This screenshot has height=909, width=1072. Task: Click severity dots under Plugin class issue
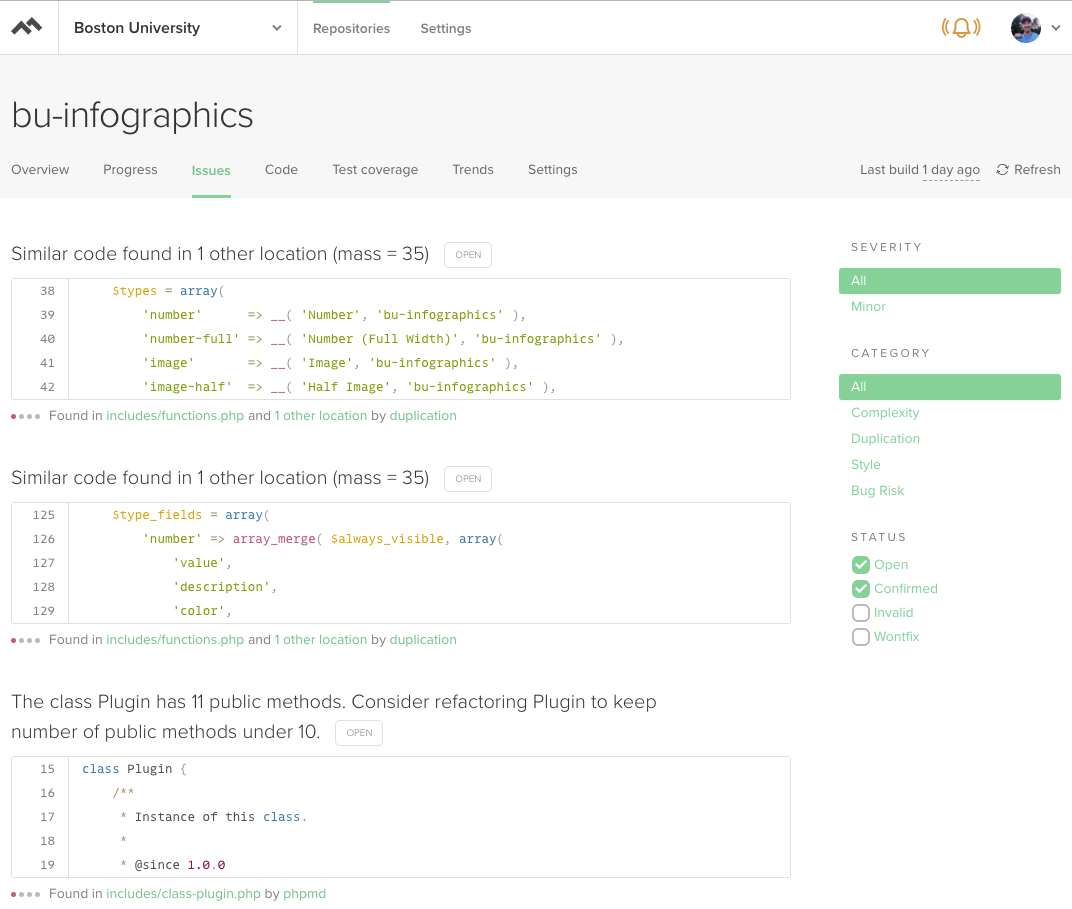coord(25,894)
